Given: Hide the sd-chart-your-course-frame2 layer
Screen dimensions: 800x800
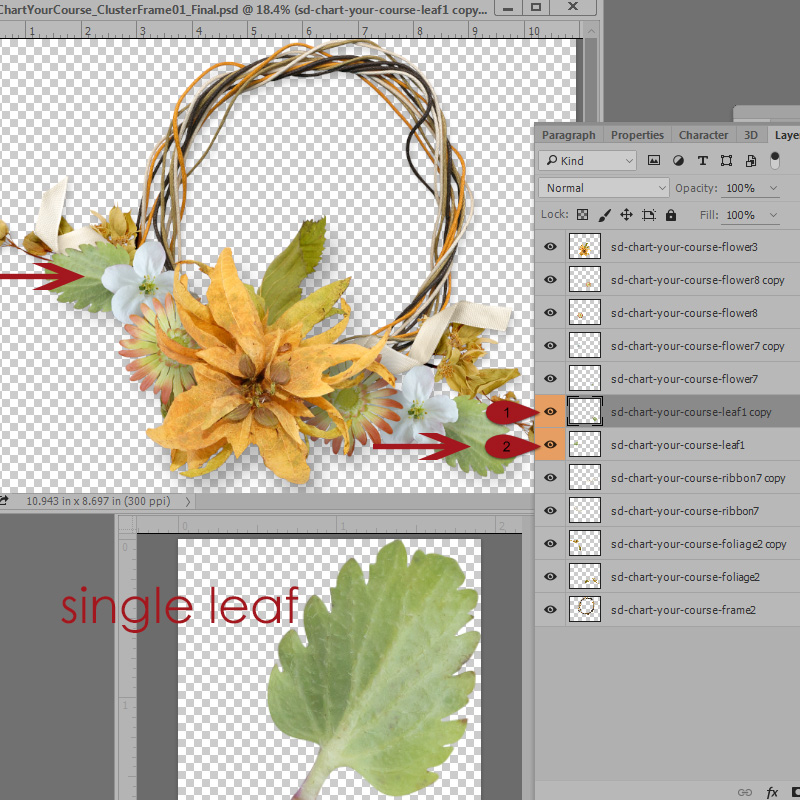Looking at the screenshot, I should (550, 609).
